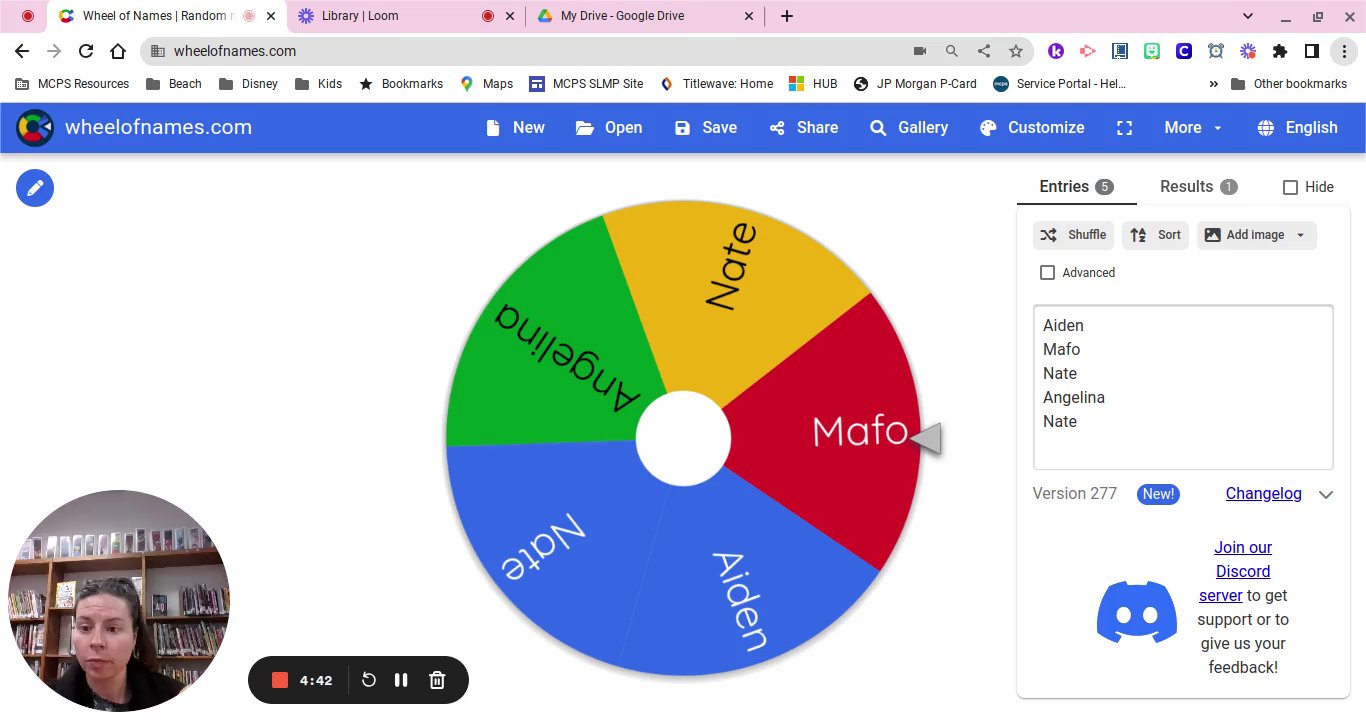Check the Hide checkbox
Viewport: 1366px width, 720px height.
tap(1290, 187)
